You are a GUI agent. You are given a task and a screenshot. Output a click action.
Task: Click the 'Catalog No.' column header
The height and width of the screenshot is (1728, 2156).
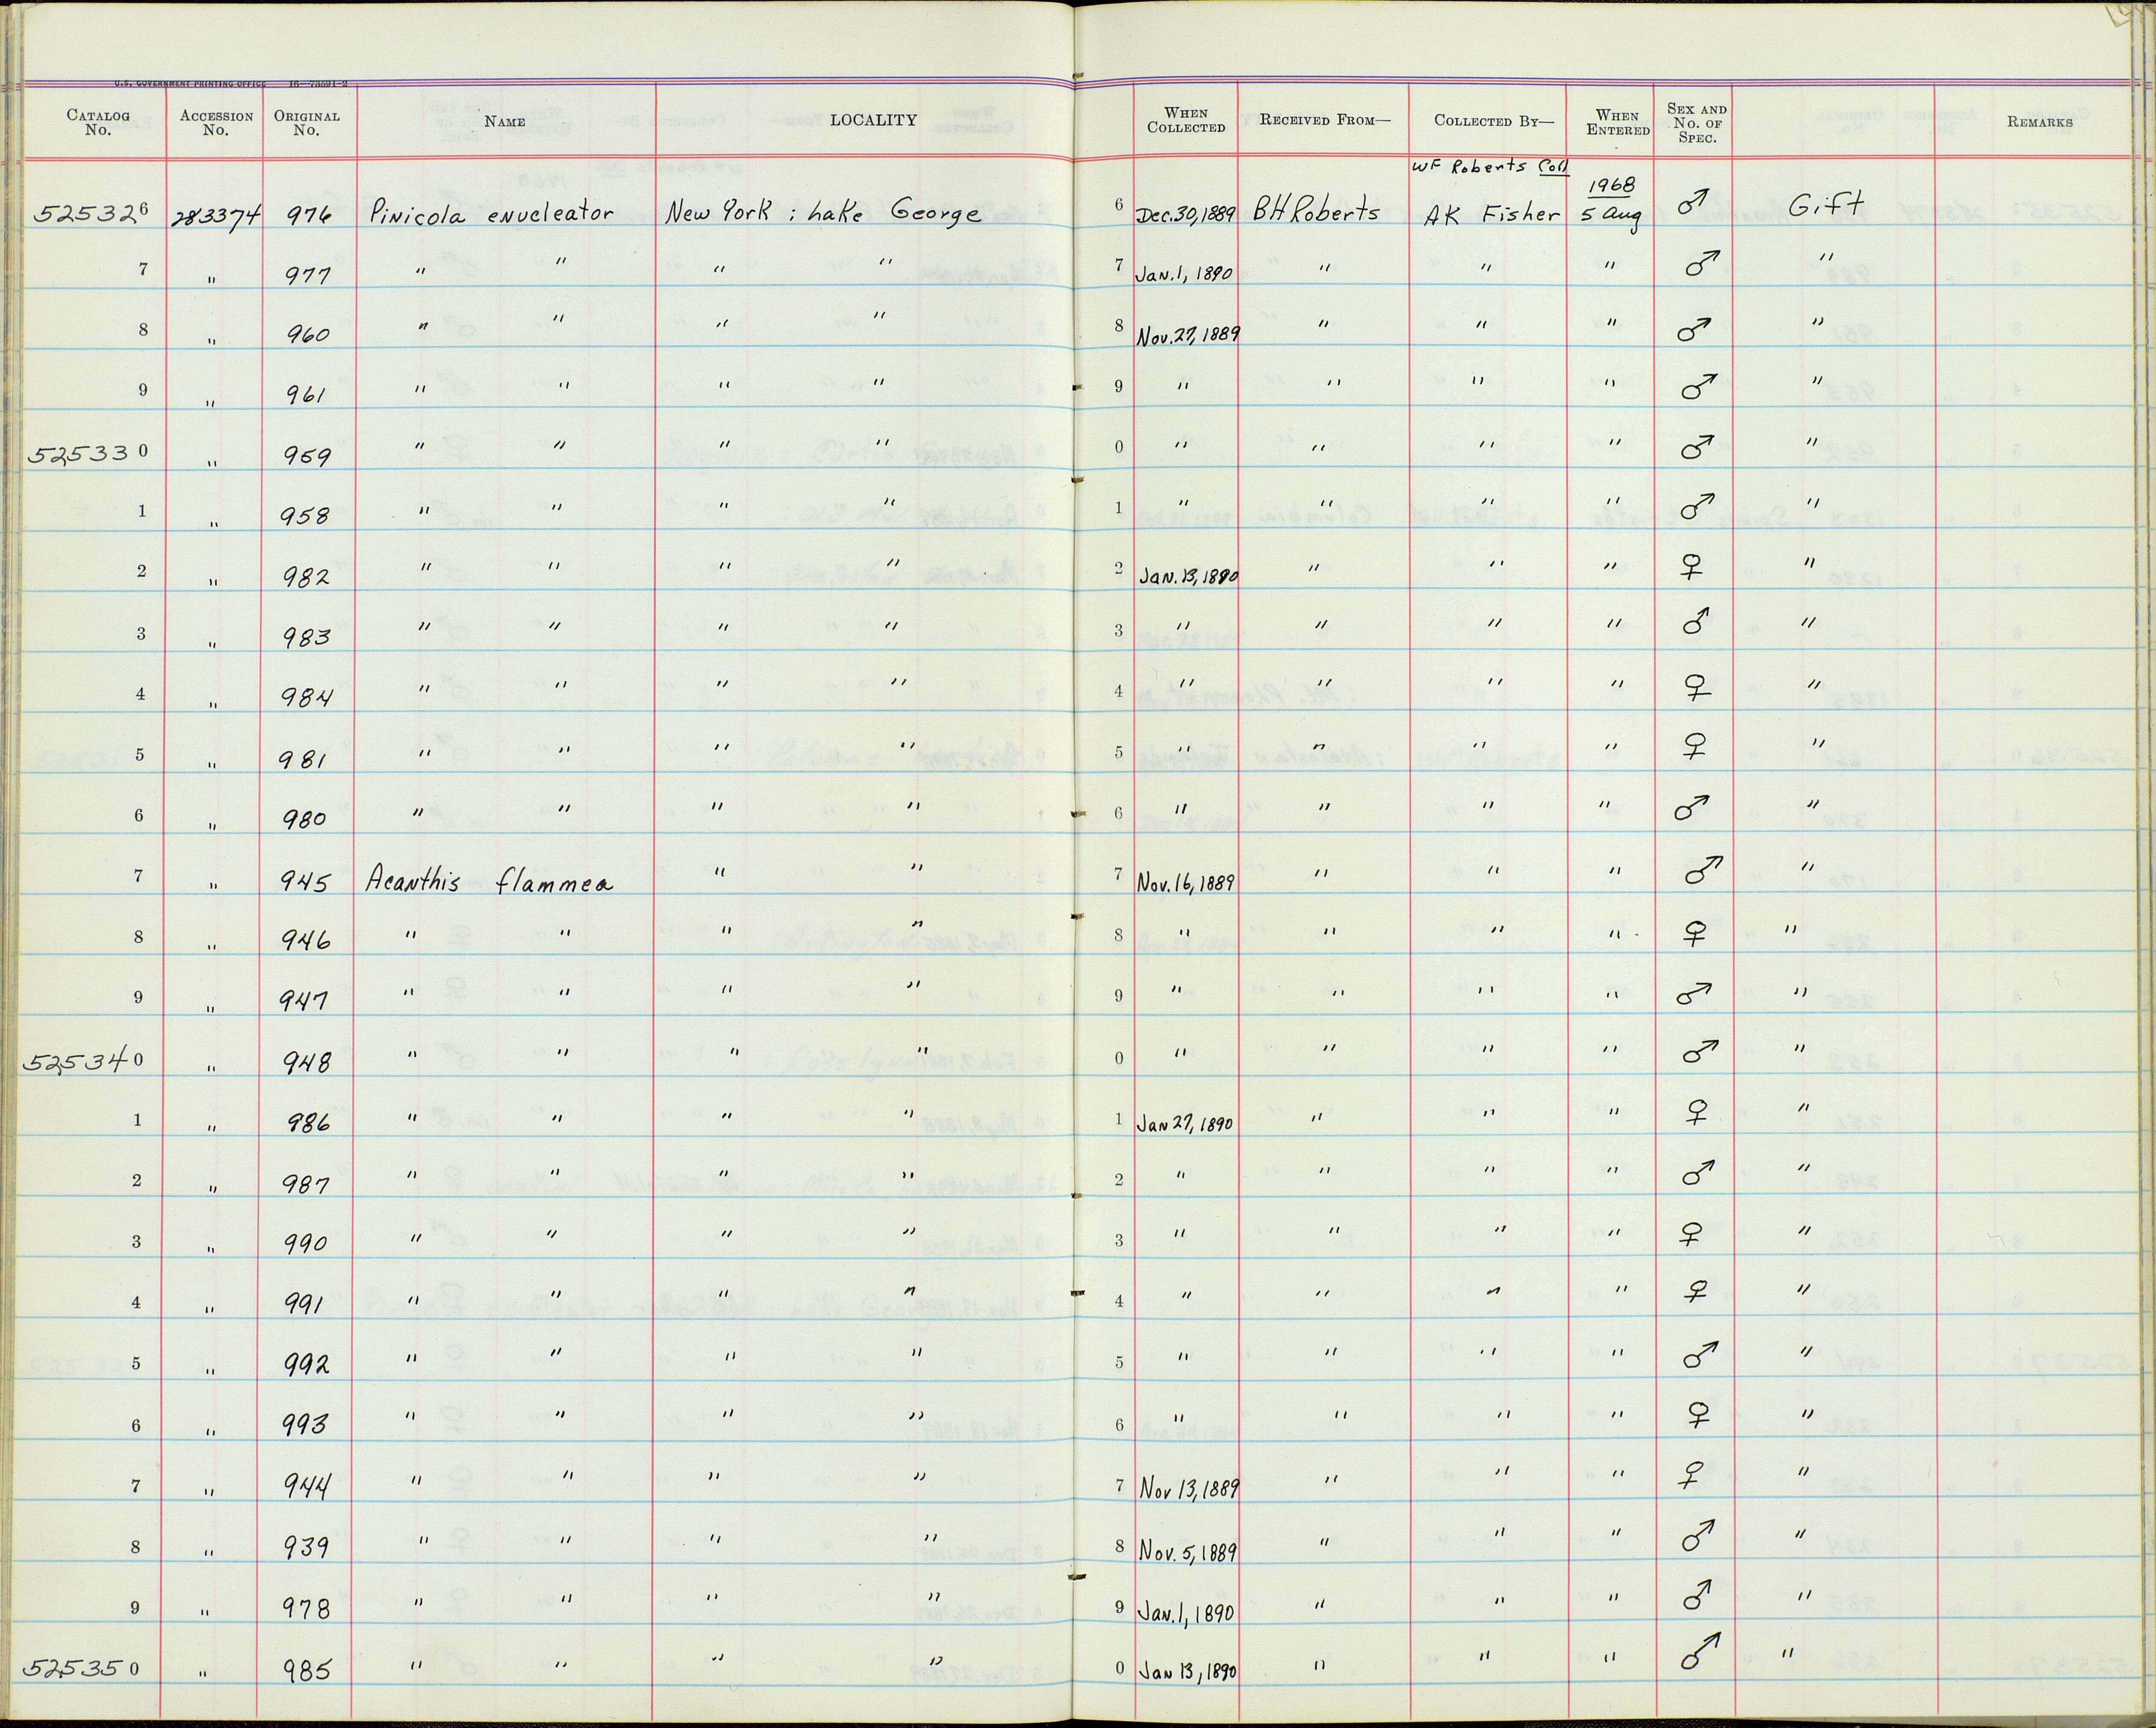pos(98,122)
